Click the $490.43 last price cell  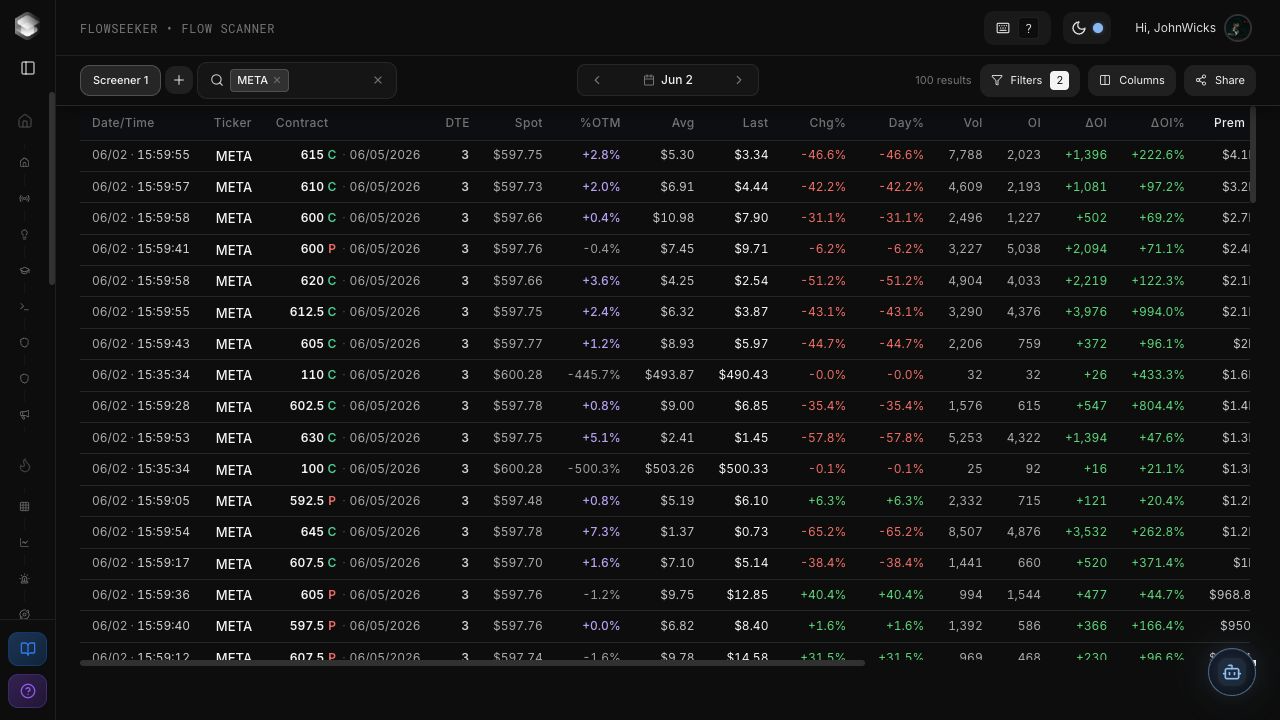(743, 375)
